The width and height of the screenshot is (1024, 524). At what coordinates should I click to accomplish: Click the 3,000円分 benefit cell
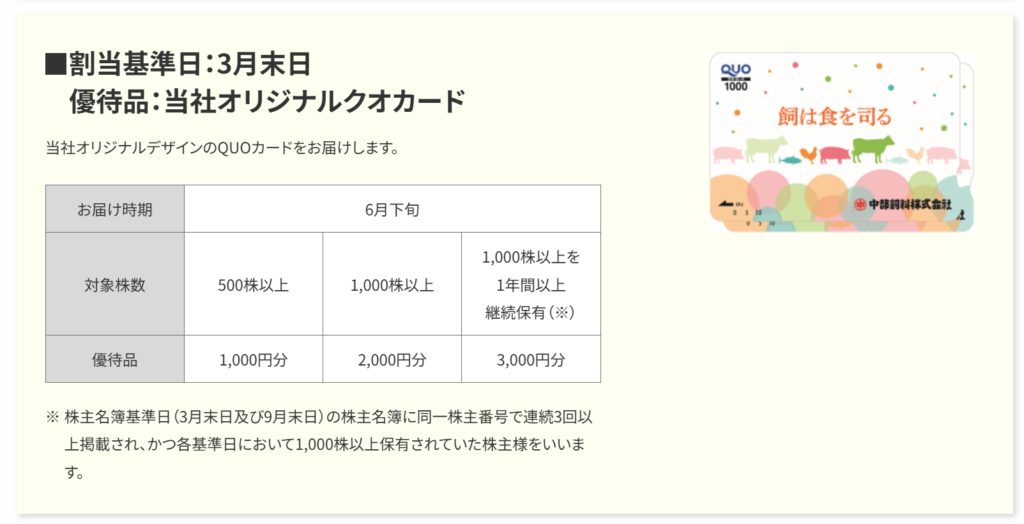(x=530, y=359)
